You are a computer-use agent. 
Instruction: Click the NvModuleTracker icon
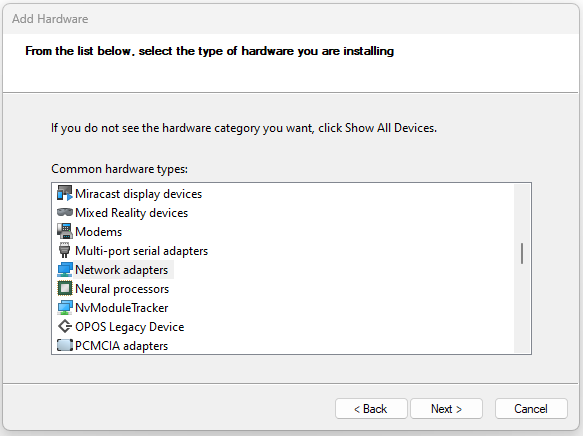click(64, 307)
